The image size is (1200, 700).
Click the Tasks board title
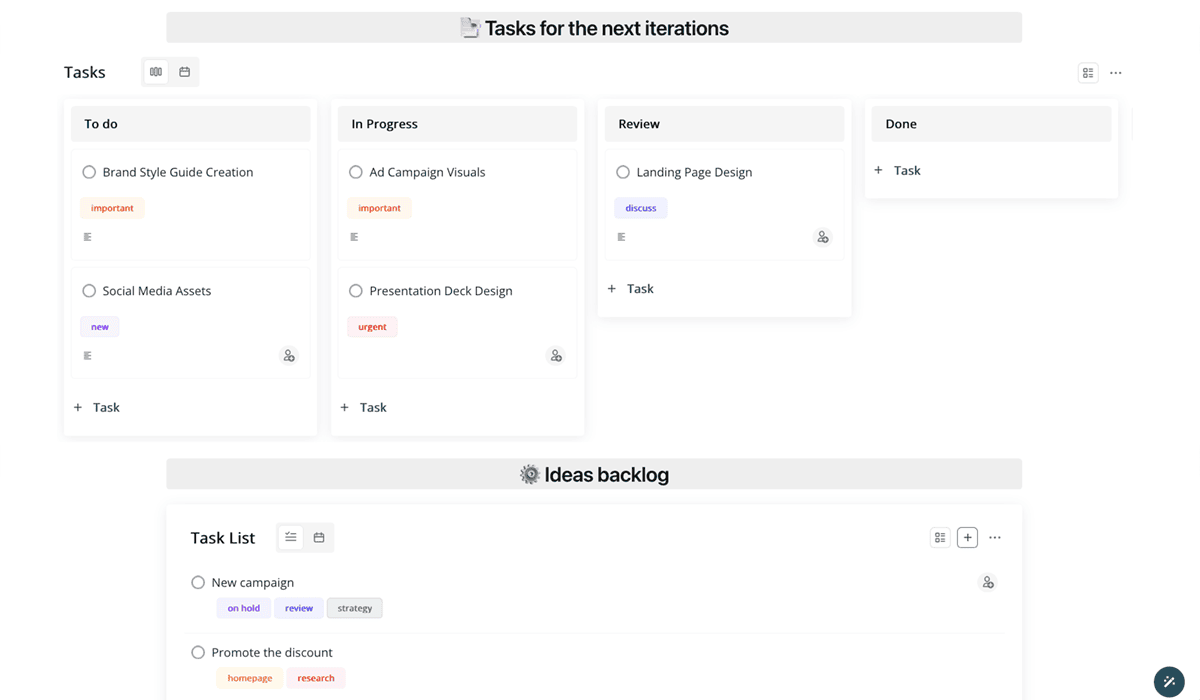85,72
